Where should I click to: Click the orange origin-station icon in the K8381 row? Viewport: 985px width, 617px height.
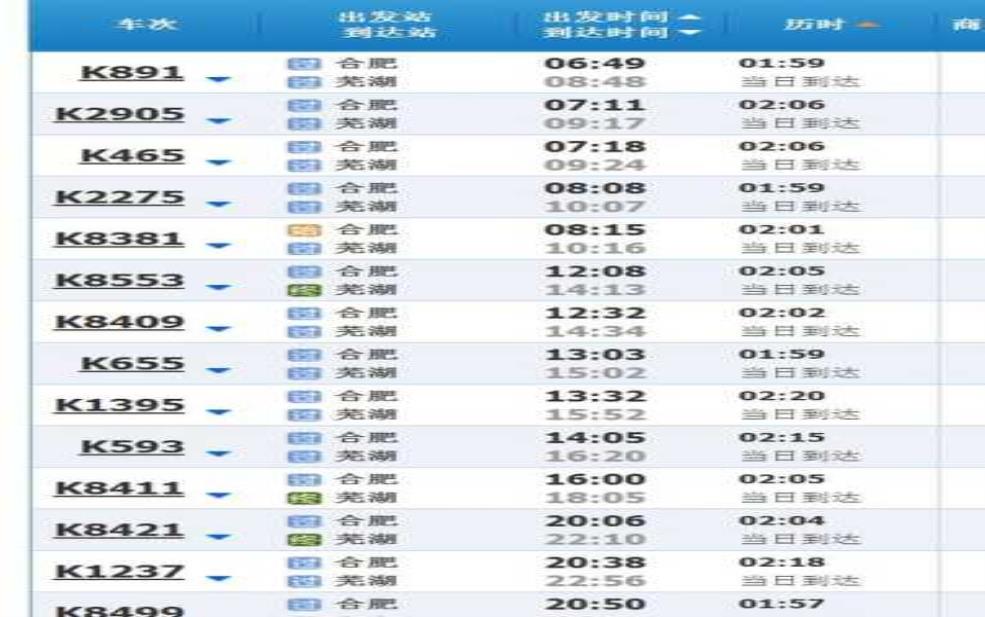tap(296, 230)
